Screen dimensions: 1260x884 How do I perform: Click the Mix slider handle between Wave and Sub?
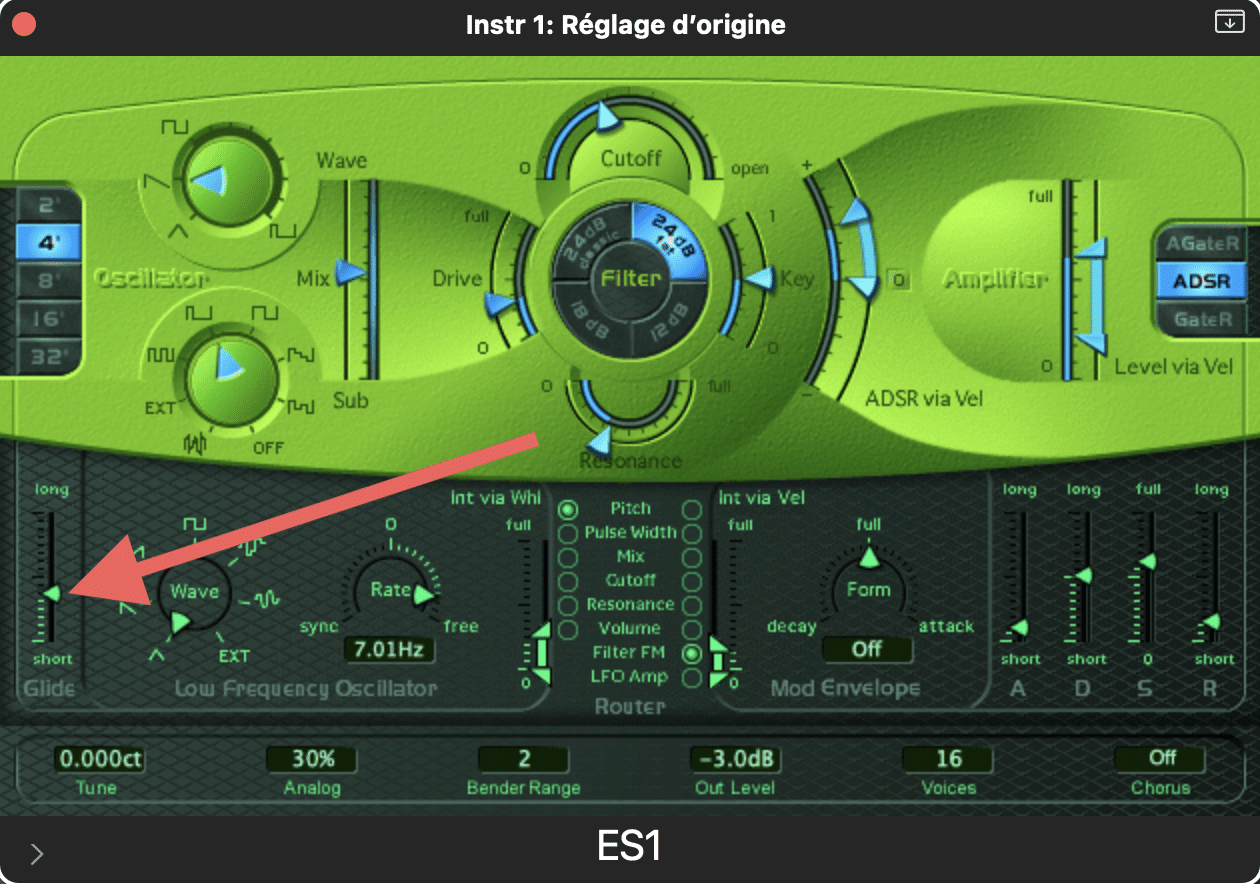(x=352, y=272)
